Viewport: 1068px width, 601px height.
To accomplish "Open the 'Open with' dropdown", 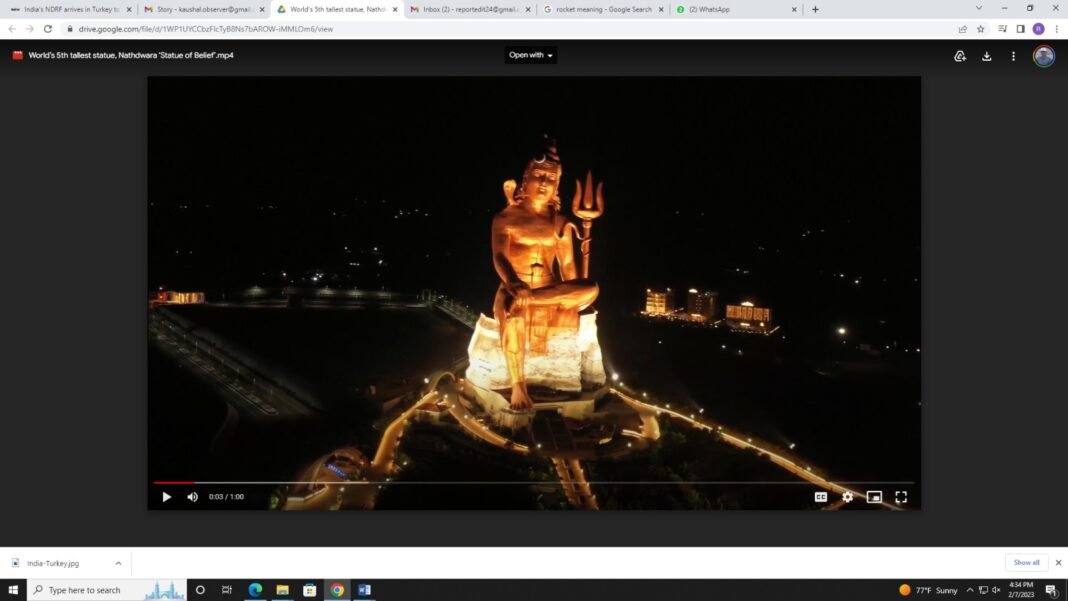I will coord(529,56).
